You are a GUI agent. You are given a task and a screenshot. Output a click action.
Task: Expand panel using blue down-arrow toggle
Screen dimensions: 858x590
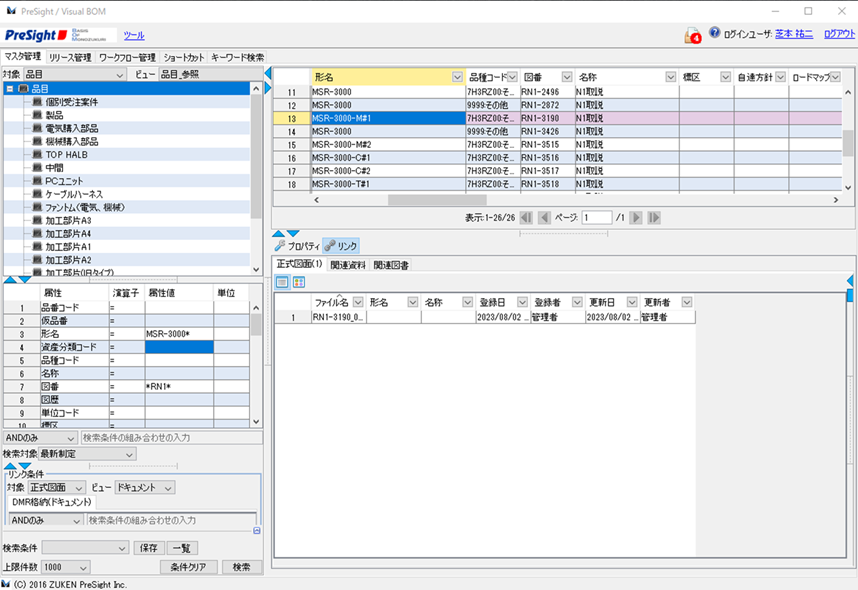coord(22,278)
